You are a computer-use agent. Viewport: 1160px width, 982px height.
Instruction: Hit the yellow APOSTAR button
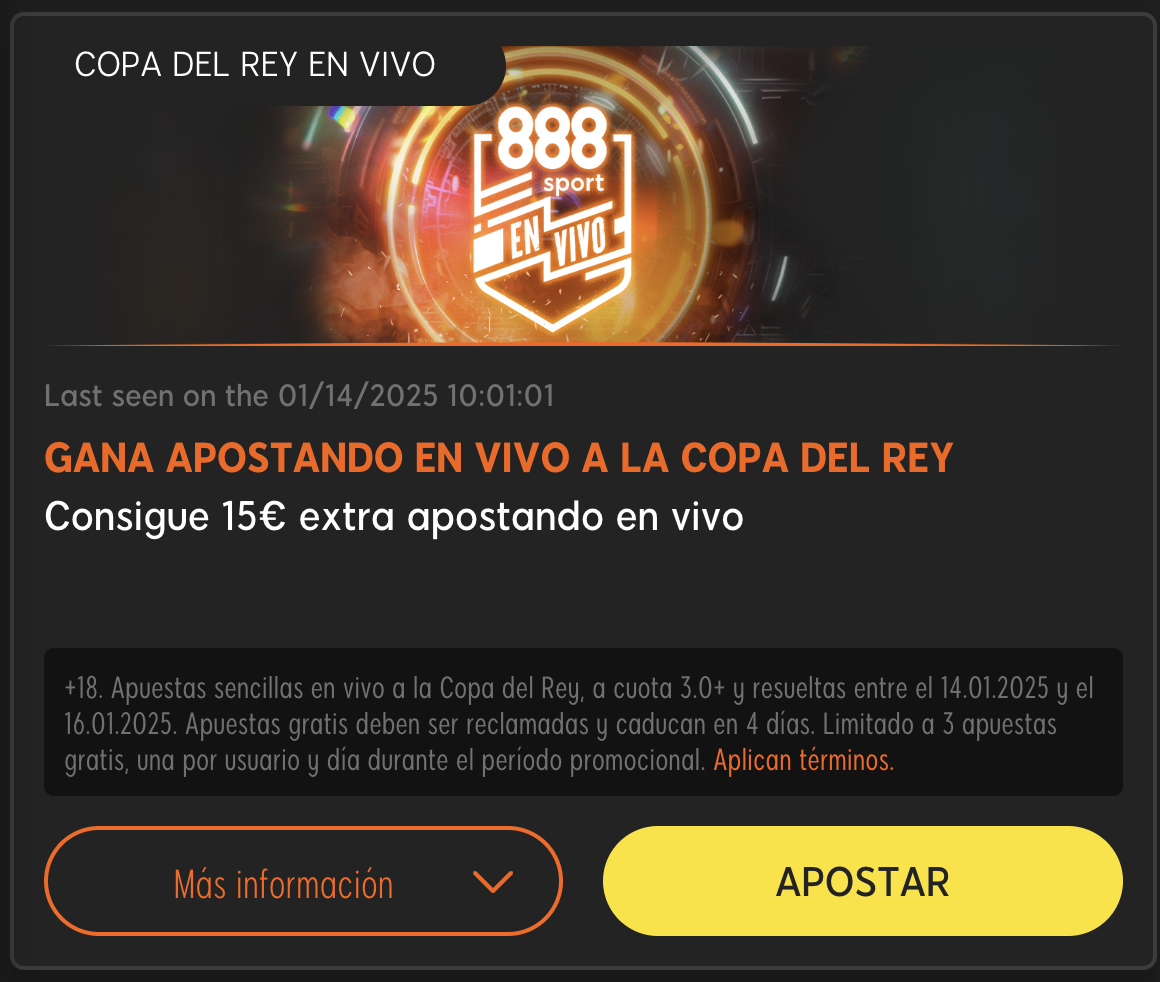pos(863,881)
